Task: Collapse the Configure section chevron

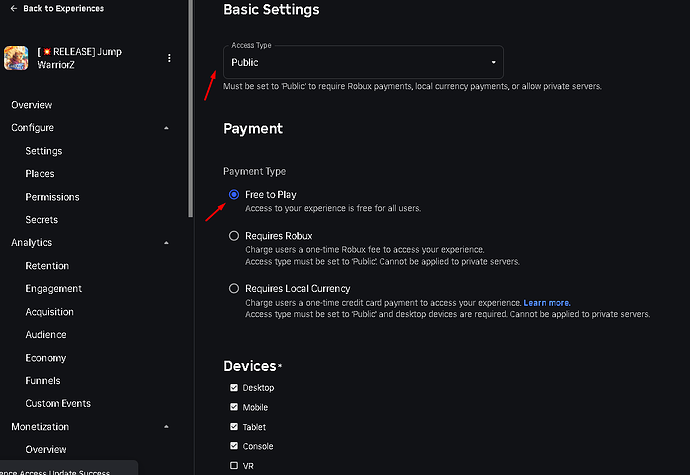Action: pyautogui.click(x=167, y=128)
